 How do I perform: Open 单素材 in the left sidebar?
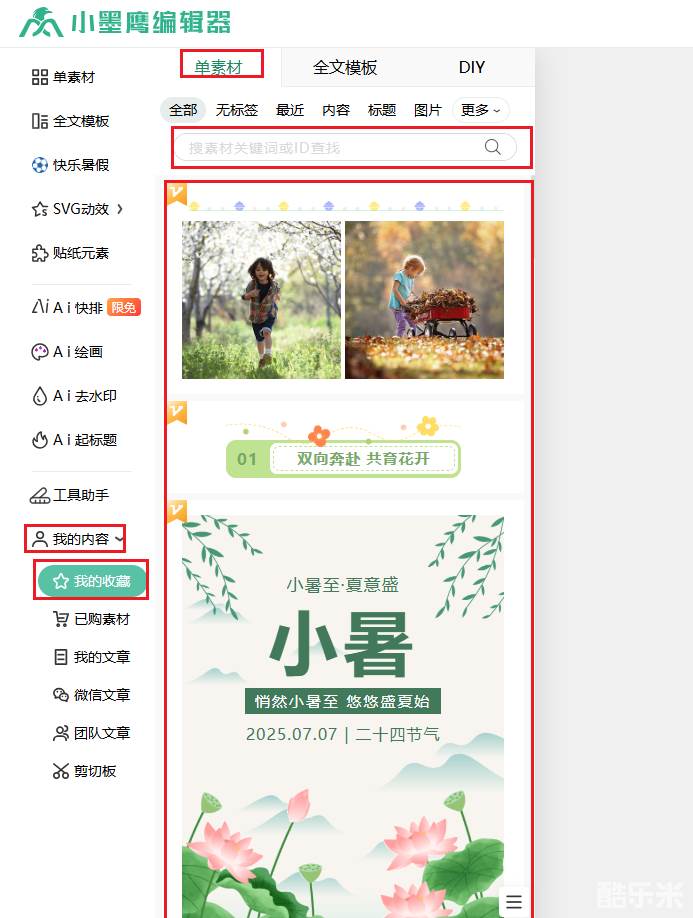point(63,77)
